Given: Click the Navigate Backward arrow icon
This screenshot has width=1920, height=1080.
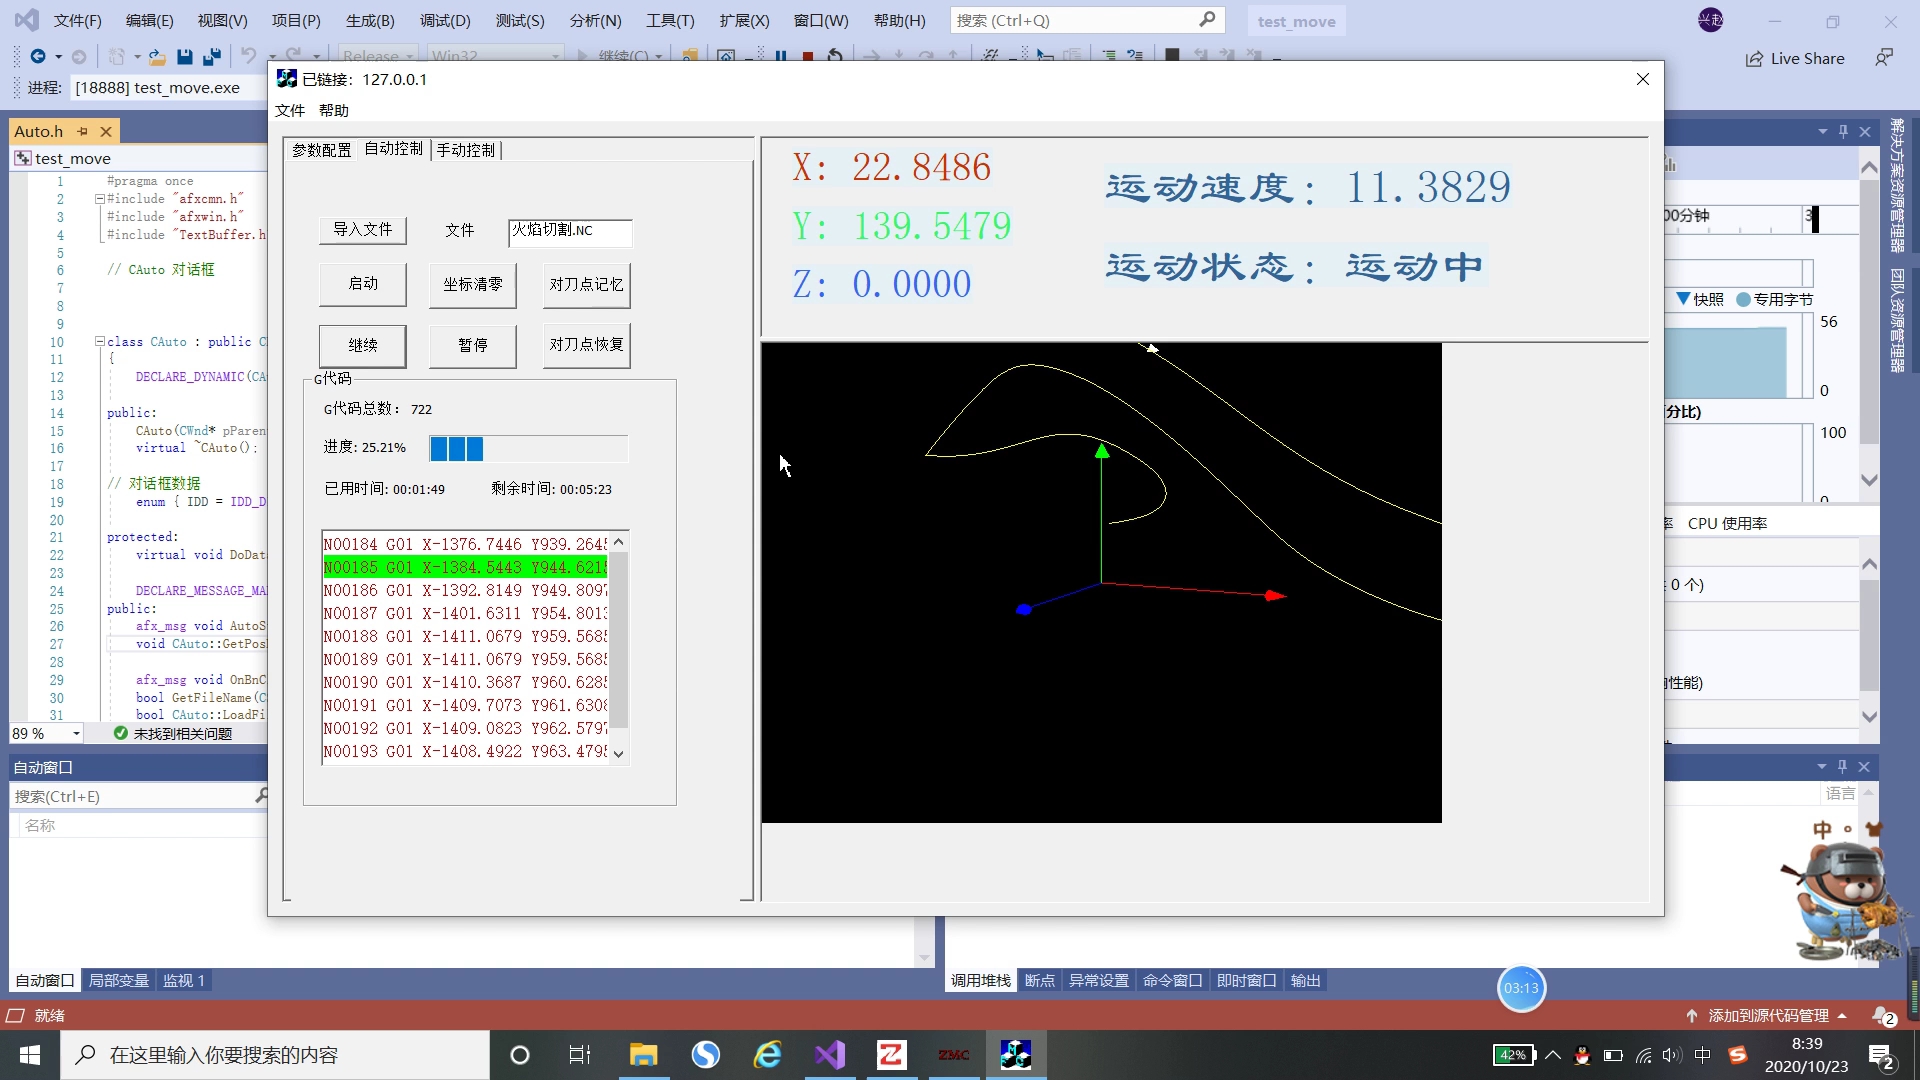Looking at the screenshot, I should pos(38,57).
